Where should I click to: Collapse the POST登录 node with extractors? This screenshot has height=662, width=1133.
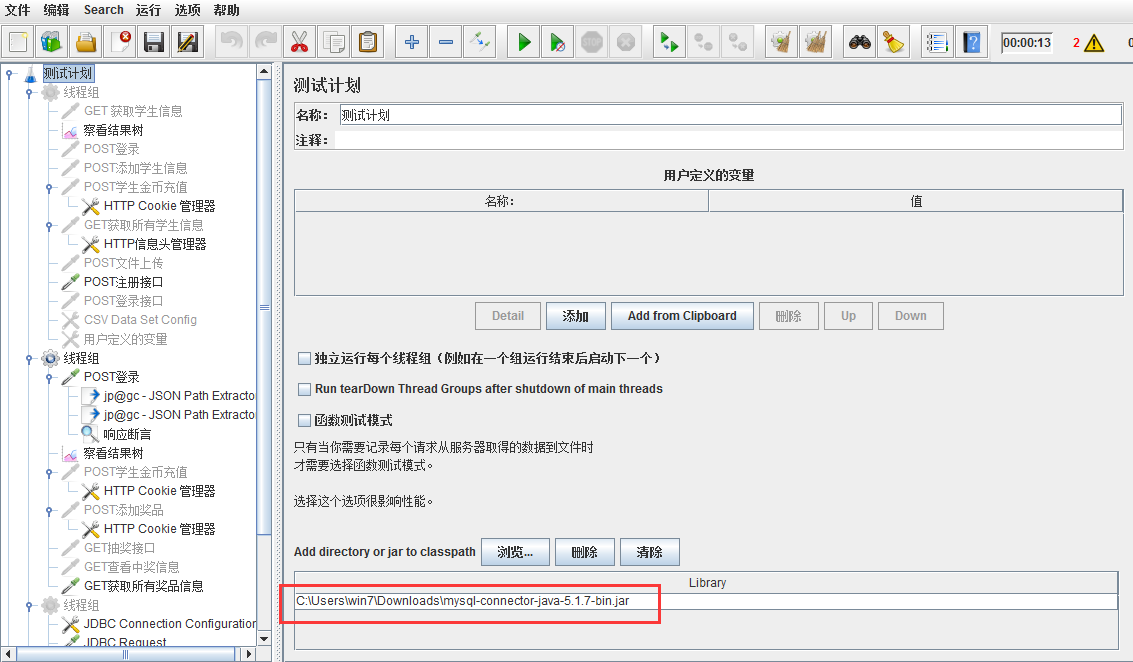[x=49, y=377]
